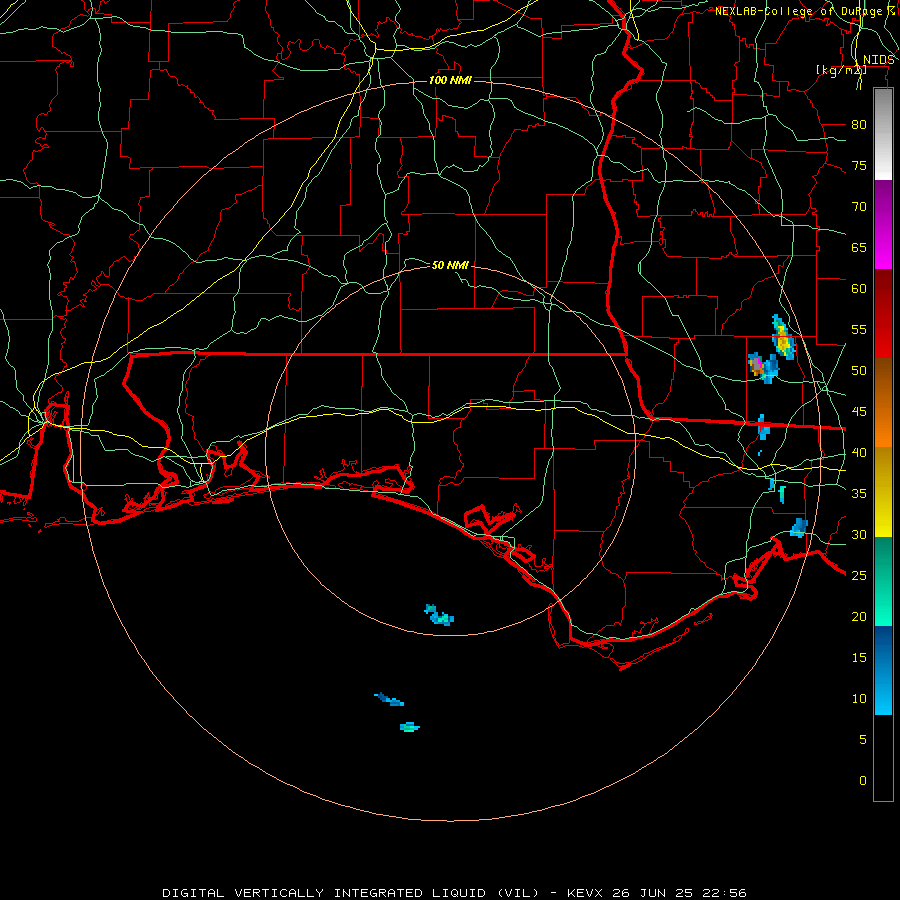
Task: Click the 22:56 timestamp in the caption
Action: [x=726, y=893]
